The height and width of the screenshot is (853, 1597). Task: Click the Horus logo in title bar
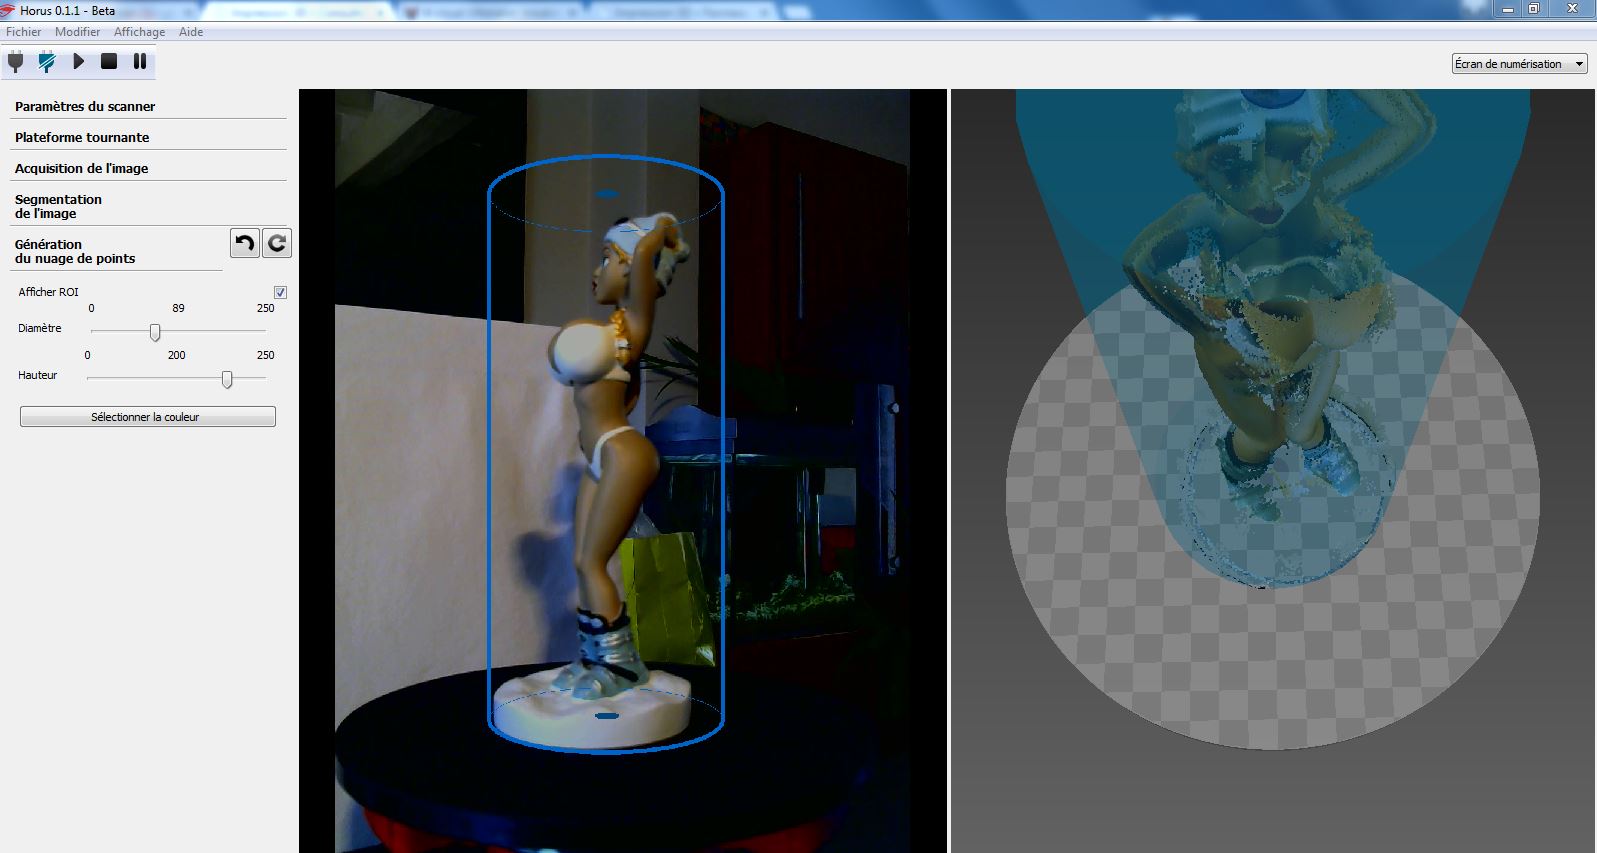point(8,11)
